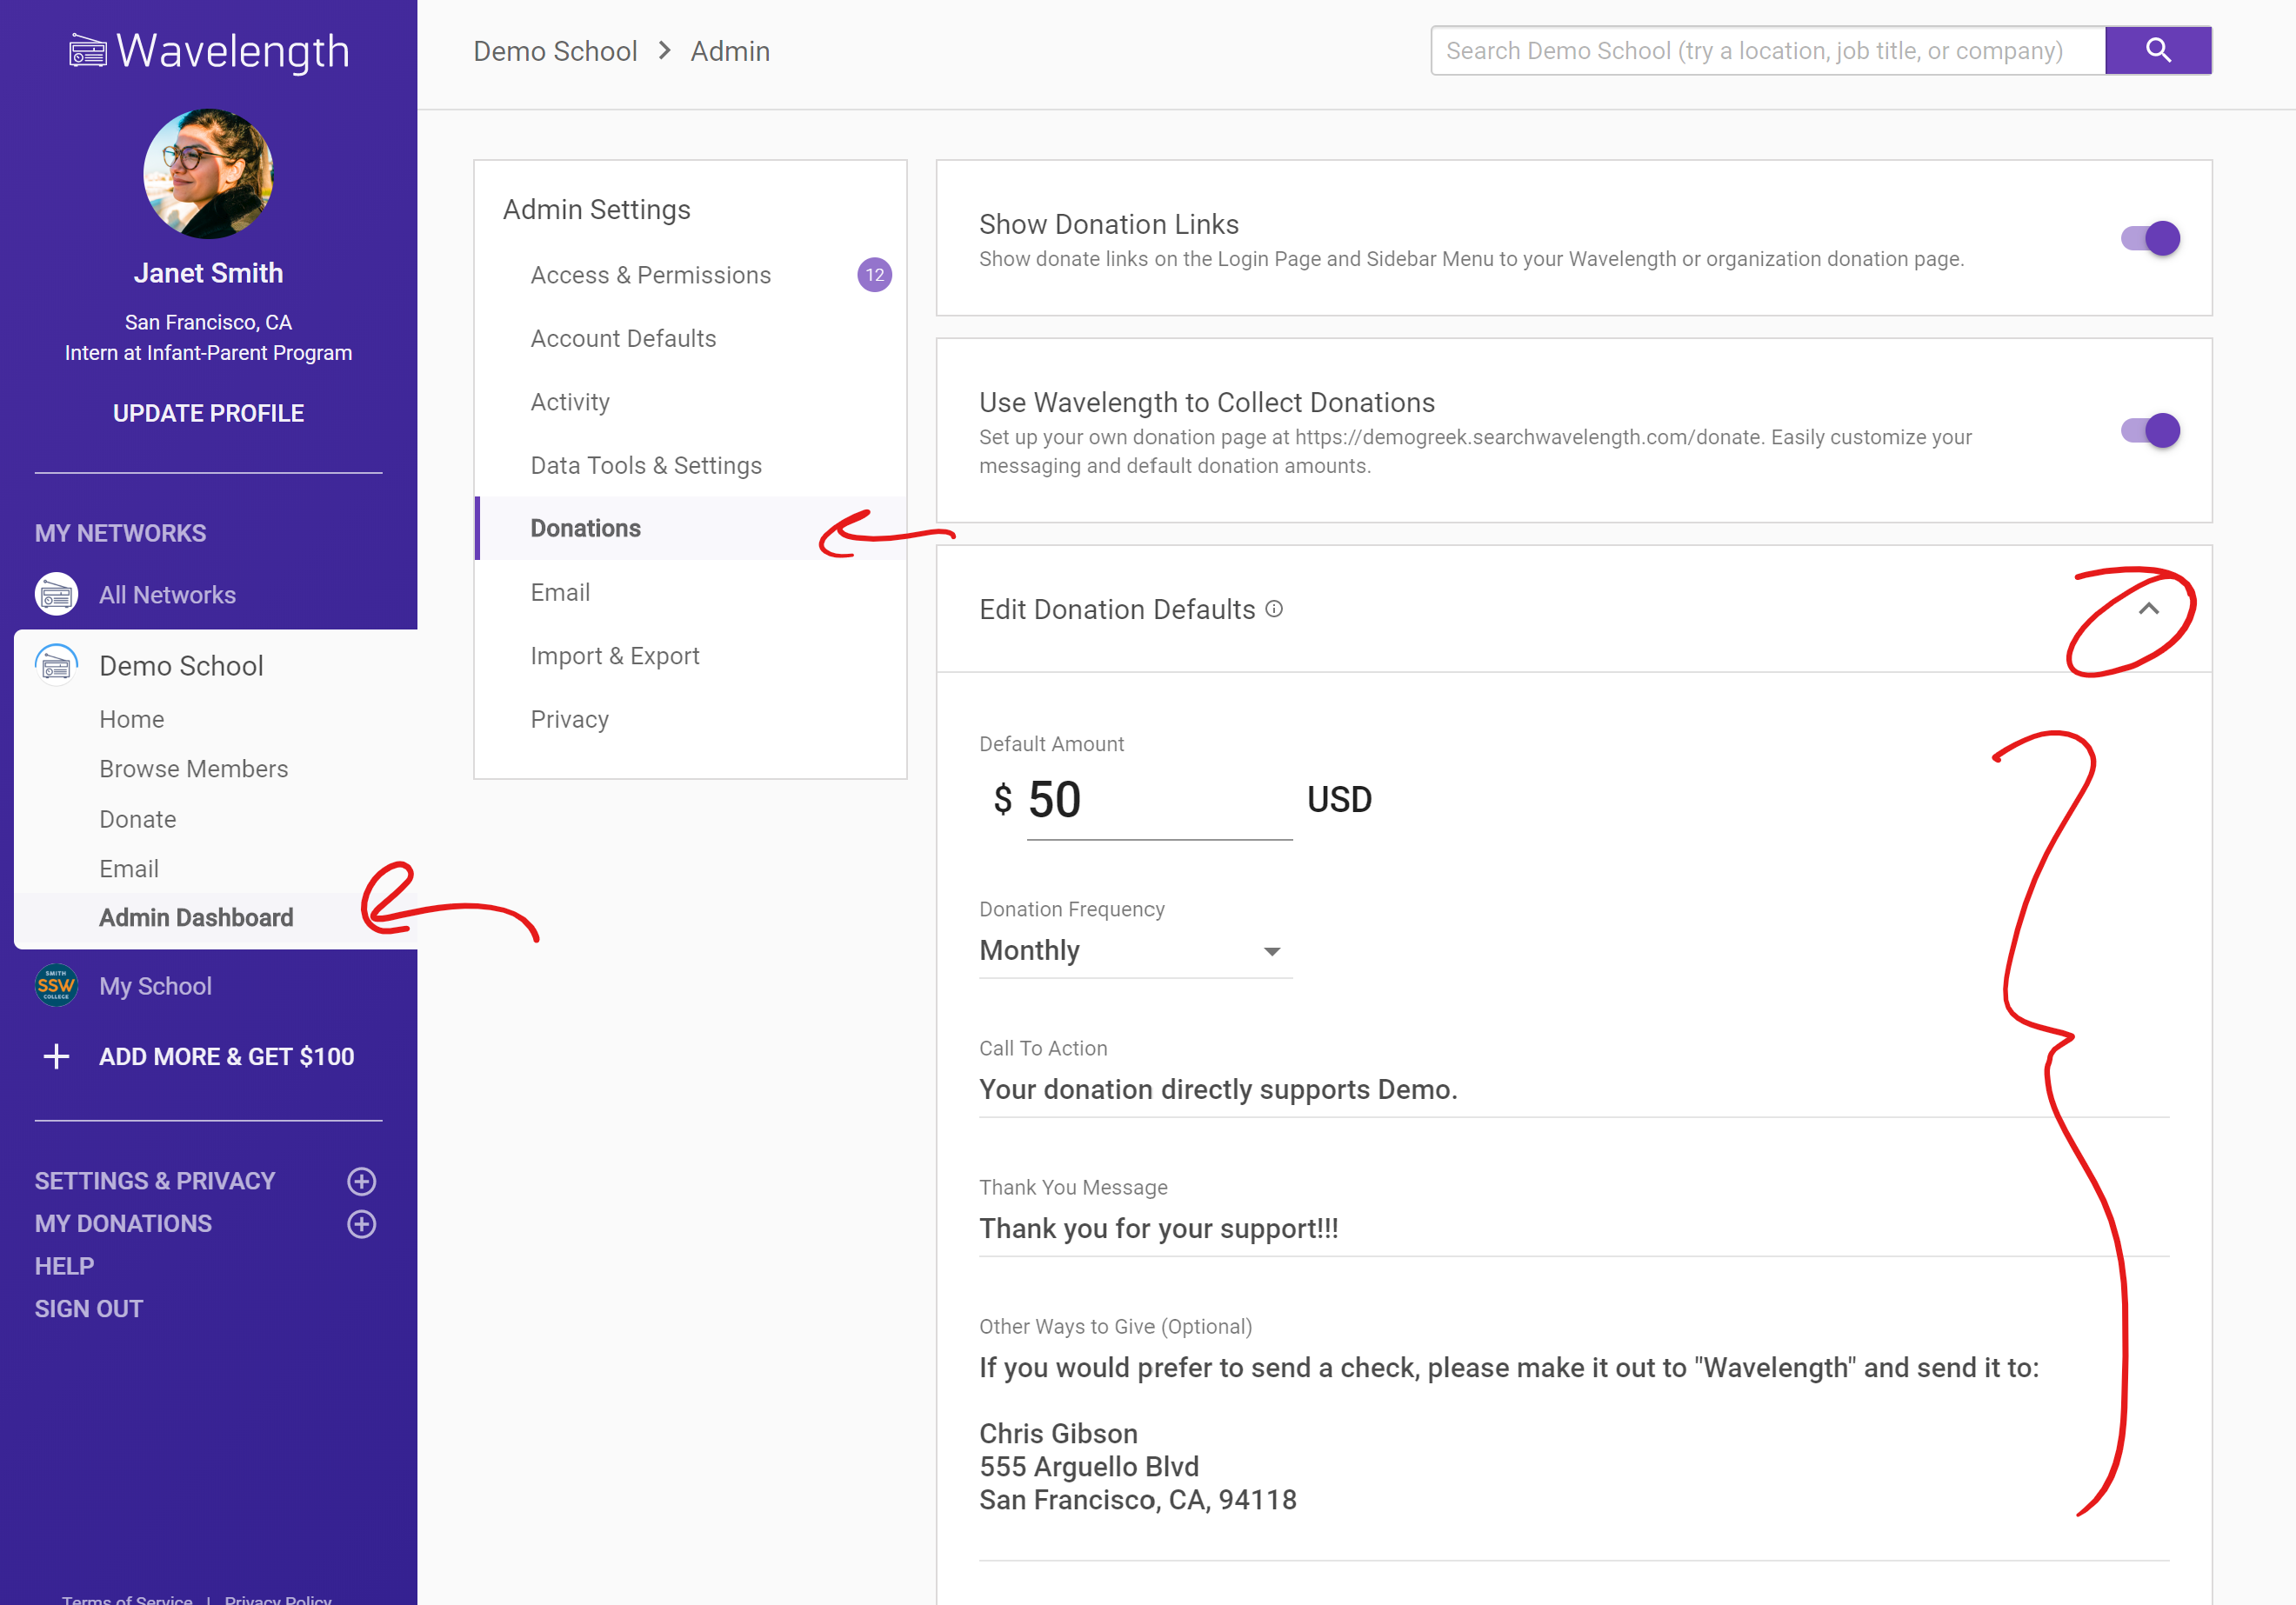Click the Wavelength radio logo icon
This screenshot has height=1605, width=2296.
click(87, 51)
